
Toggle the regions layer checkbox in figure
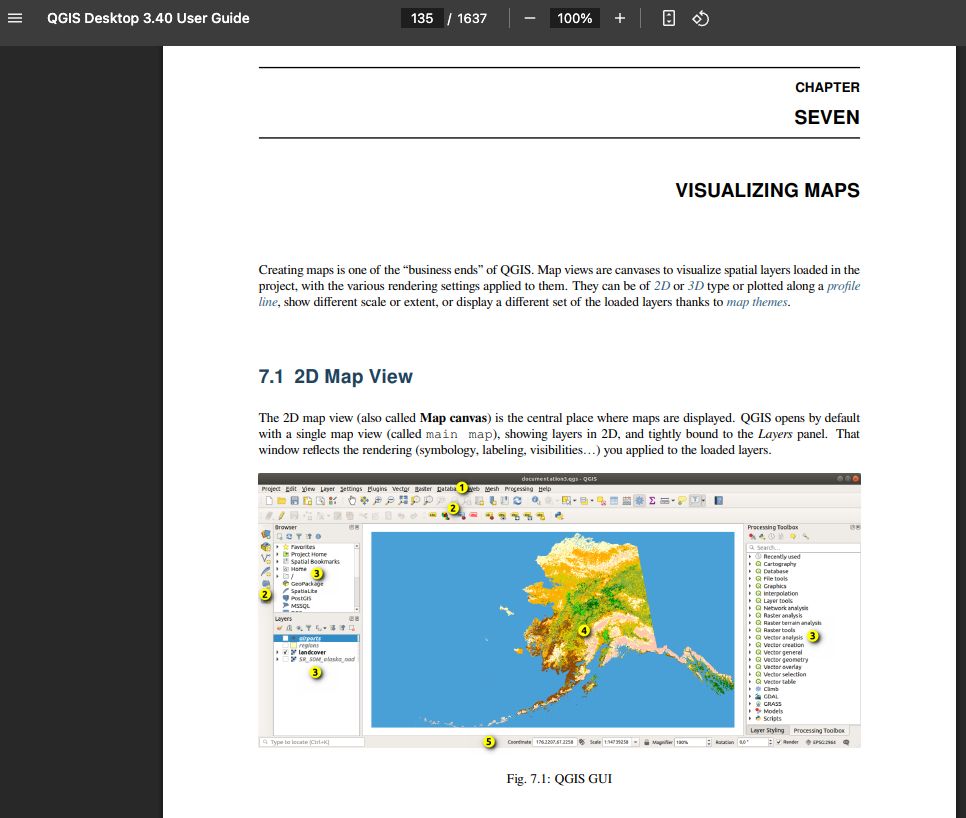tap(285, 646)
